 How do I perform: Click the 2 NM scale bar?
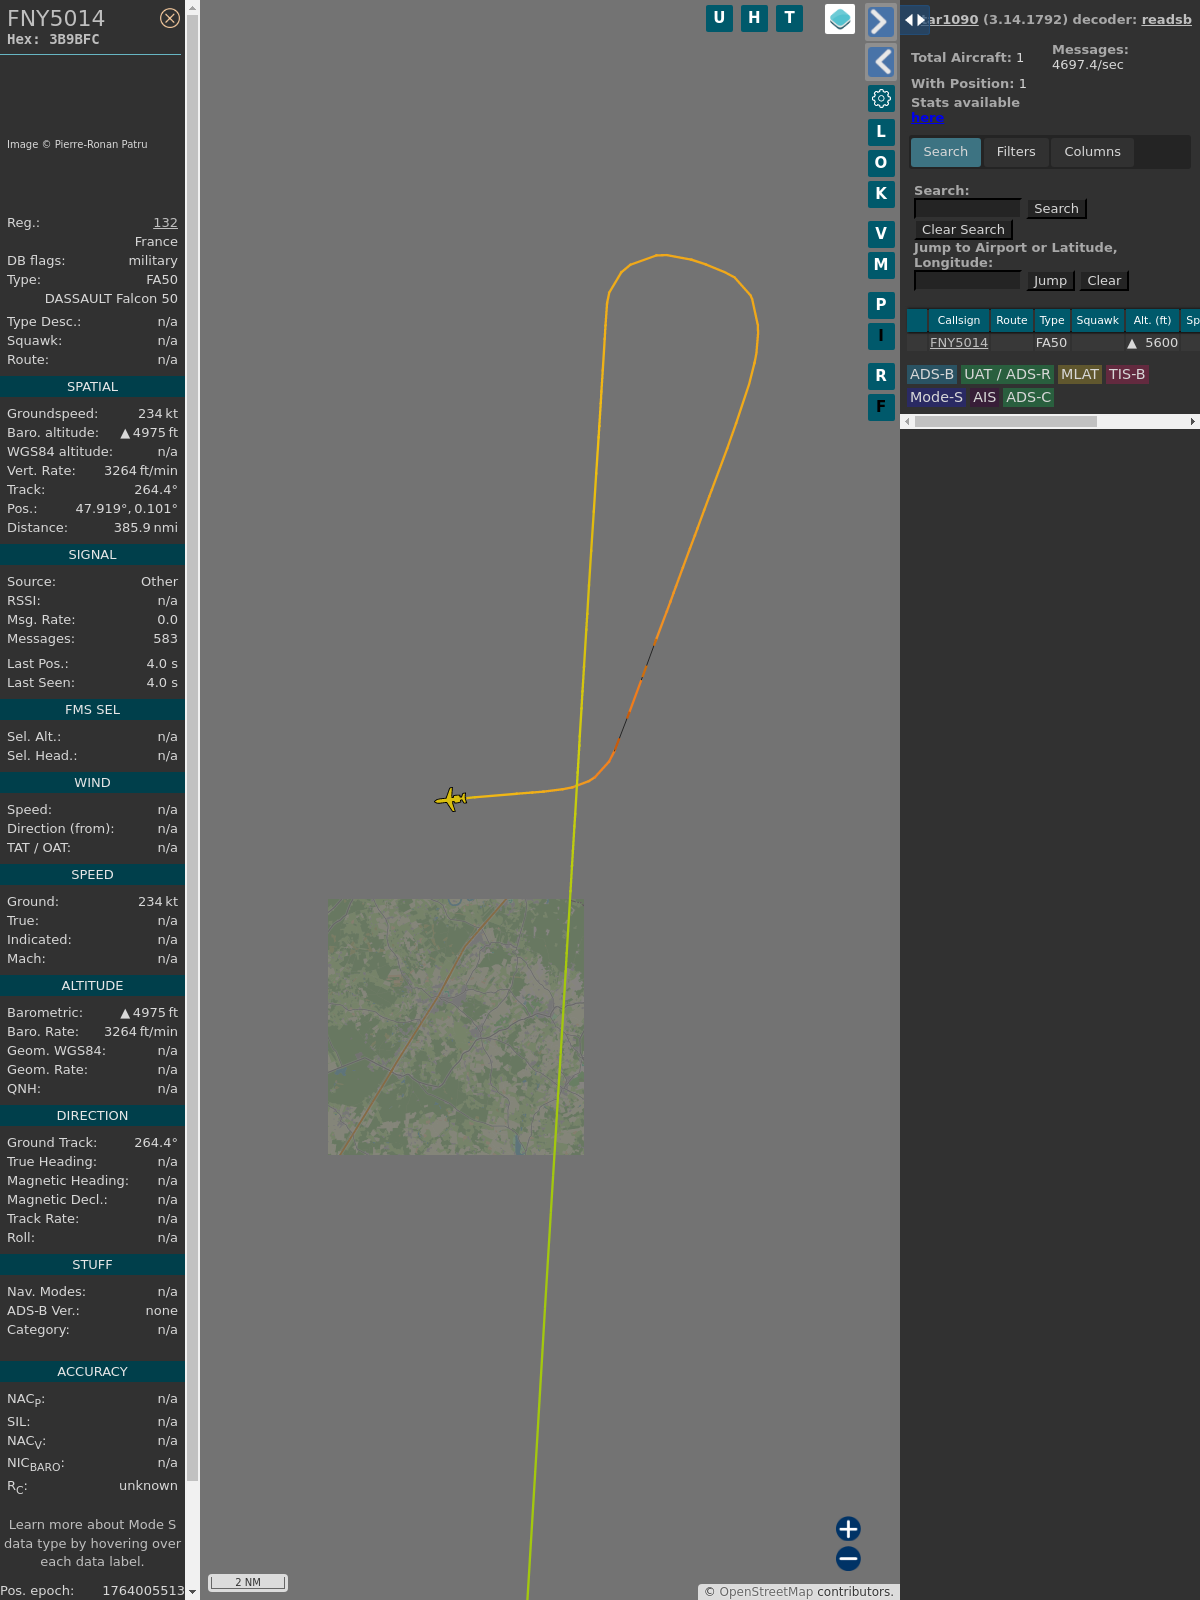pos(248,1582)
